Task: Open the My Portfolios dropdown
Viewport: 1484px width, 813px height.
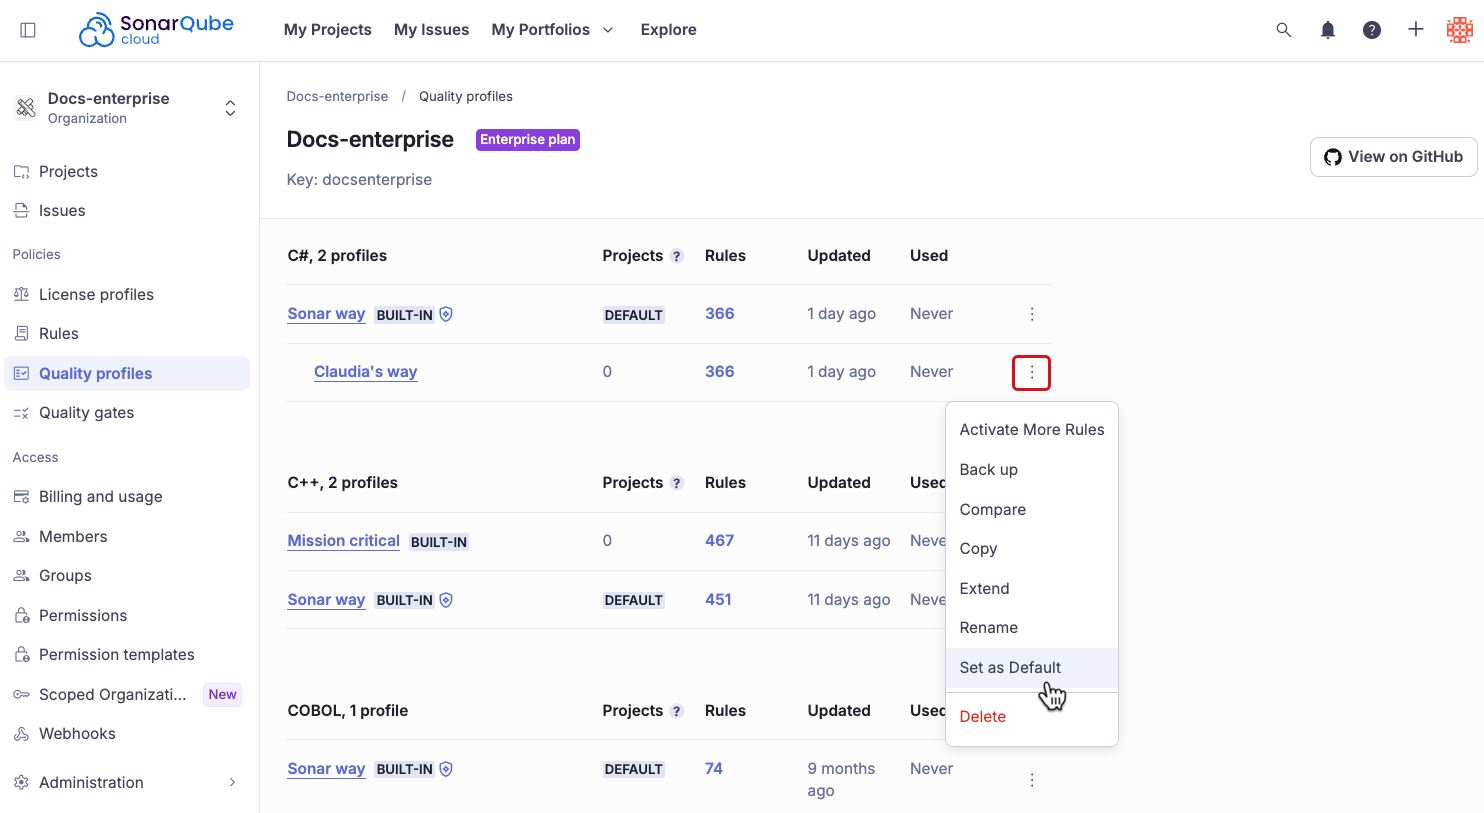Action: [553, 30]
